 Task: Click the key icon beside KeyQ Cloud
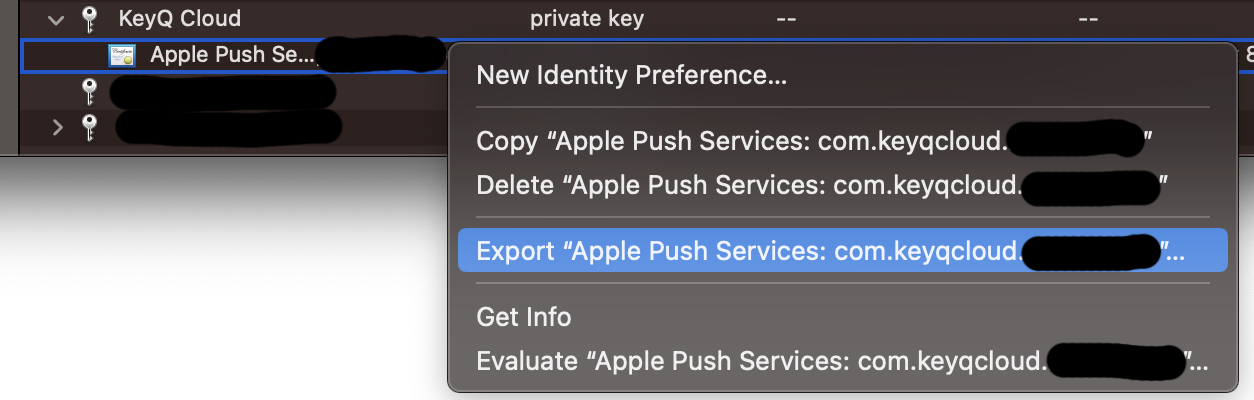(x=89, y=18)
